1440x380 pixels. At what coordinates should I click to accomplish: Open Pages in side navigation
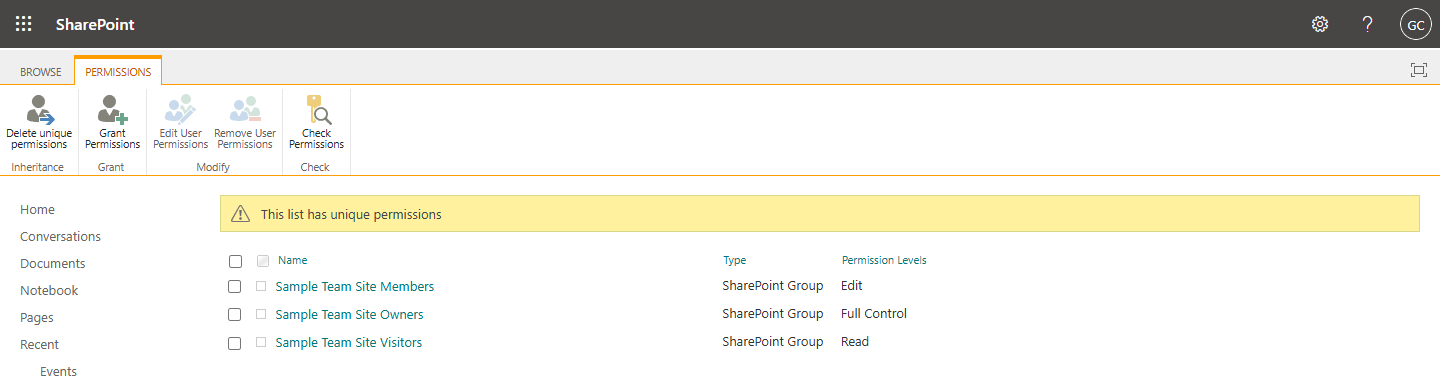[x=37, y=317]
